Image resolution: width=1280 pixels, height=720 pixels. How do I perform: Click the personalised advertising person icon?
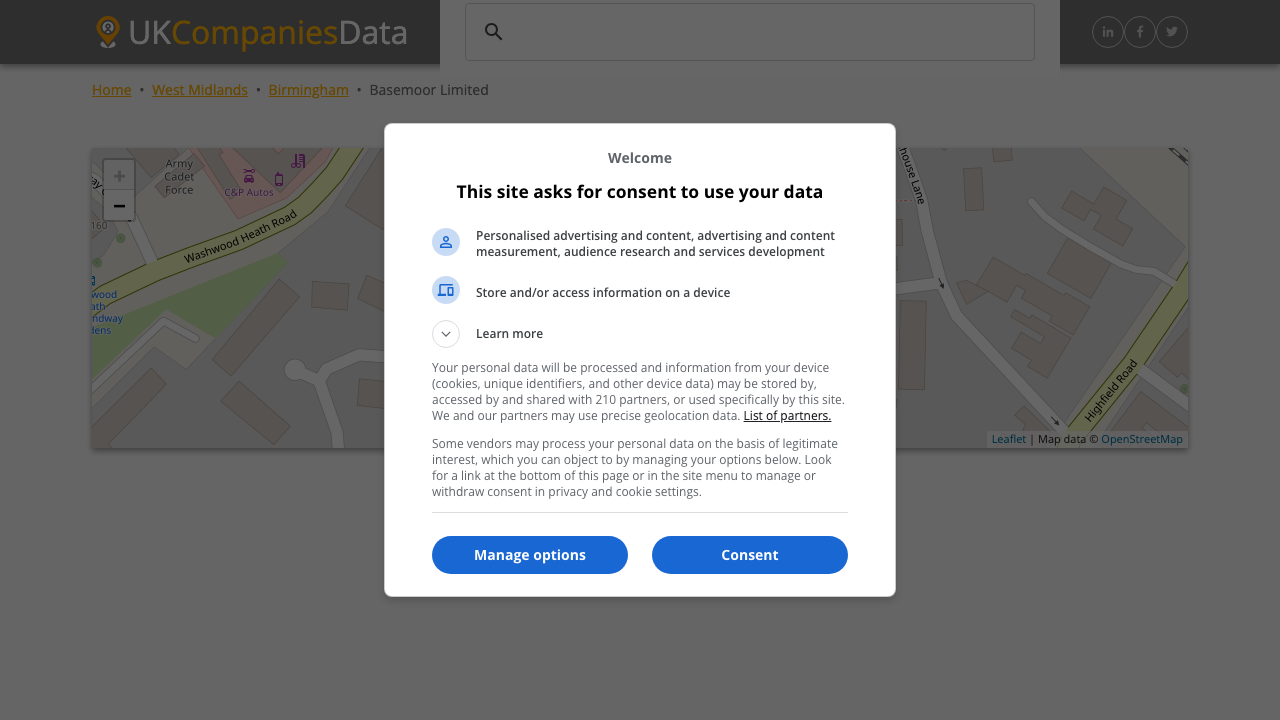click(446, 242)
